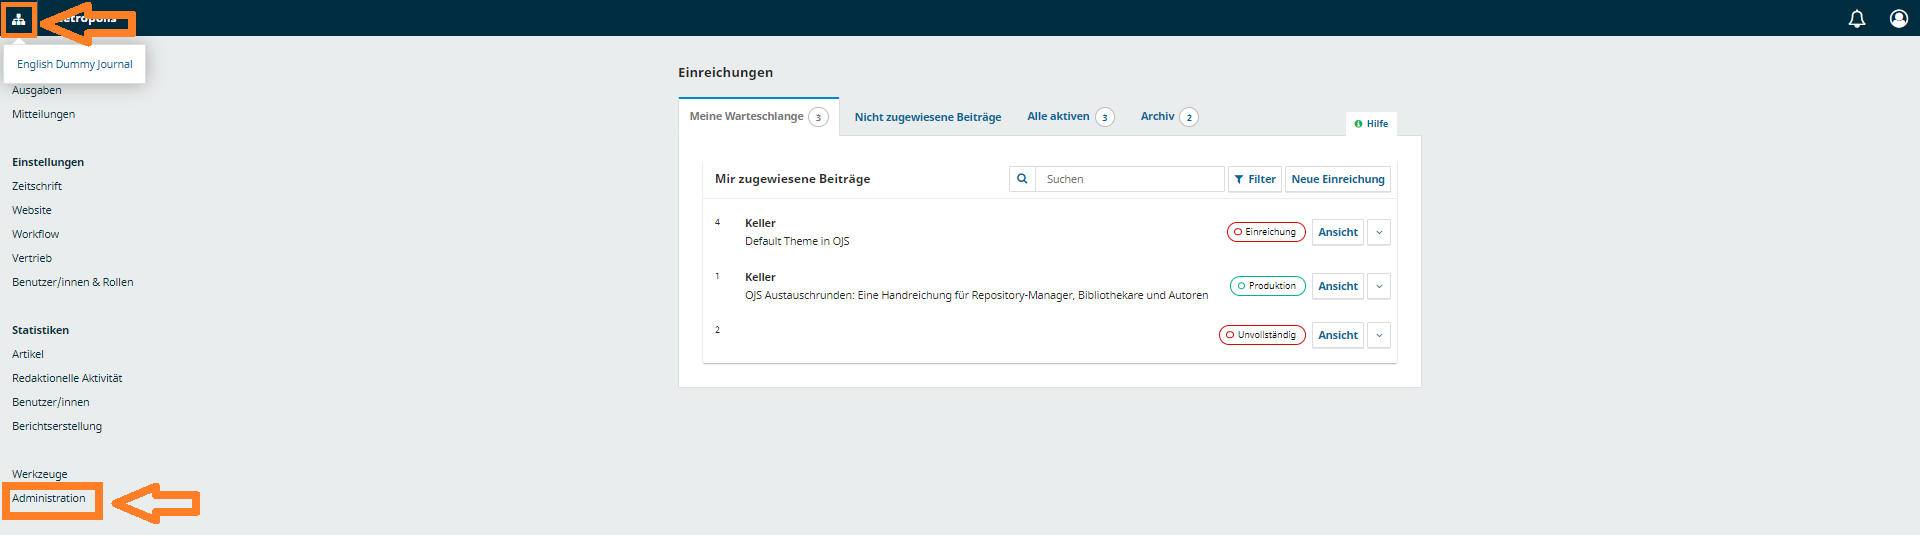This screenshot has width=1920, height=535.
Task: Click the Hilfe help link
Action: point(1371,124)
